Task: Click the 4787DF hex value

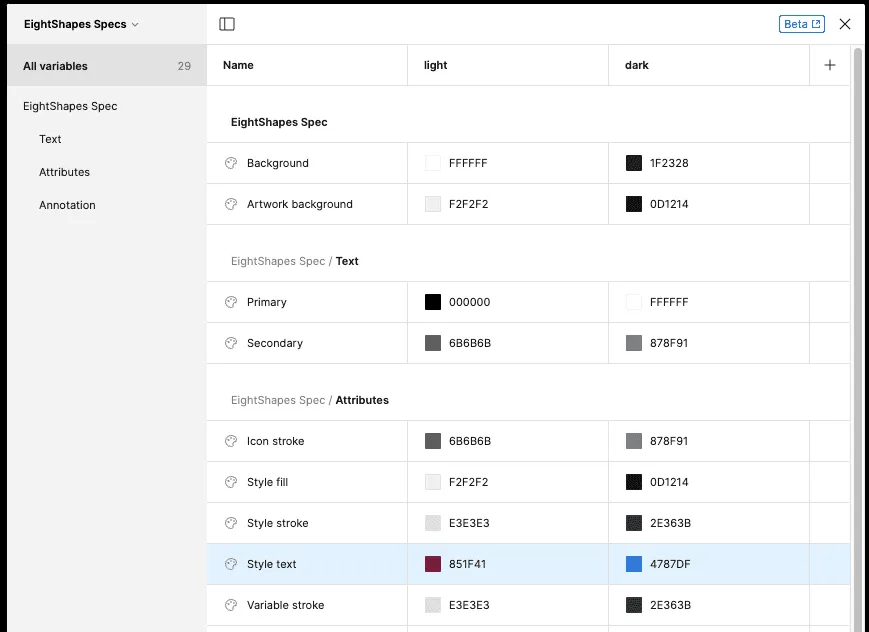Action: tap(670, 564)
